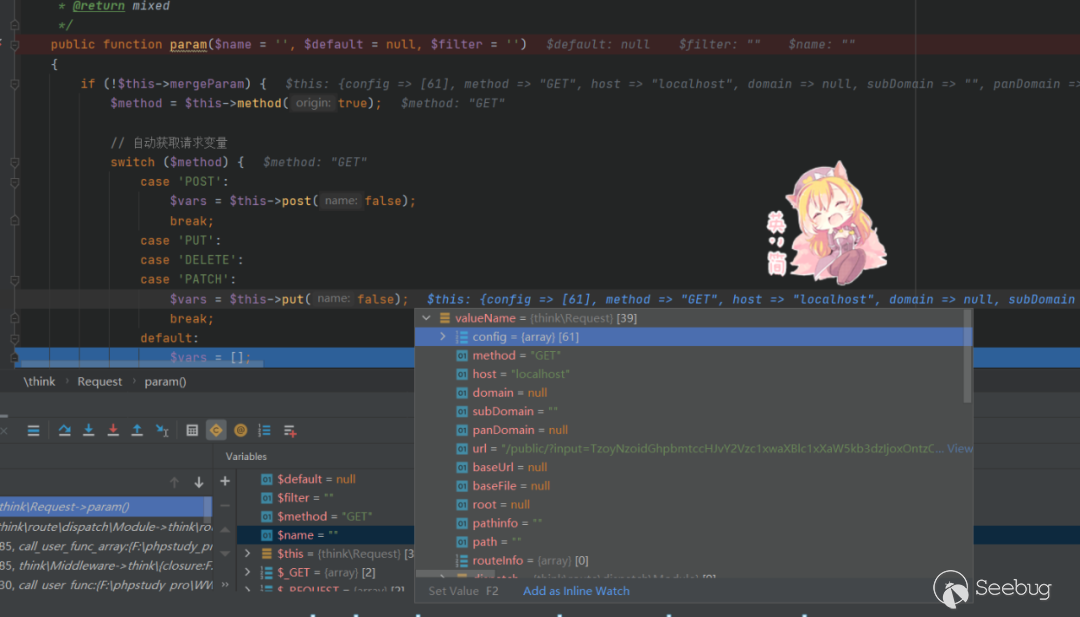Open Evaluate Expression calculator icon

(x=192, y=430)
